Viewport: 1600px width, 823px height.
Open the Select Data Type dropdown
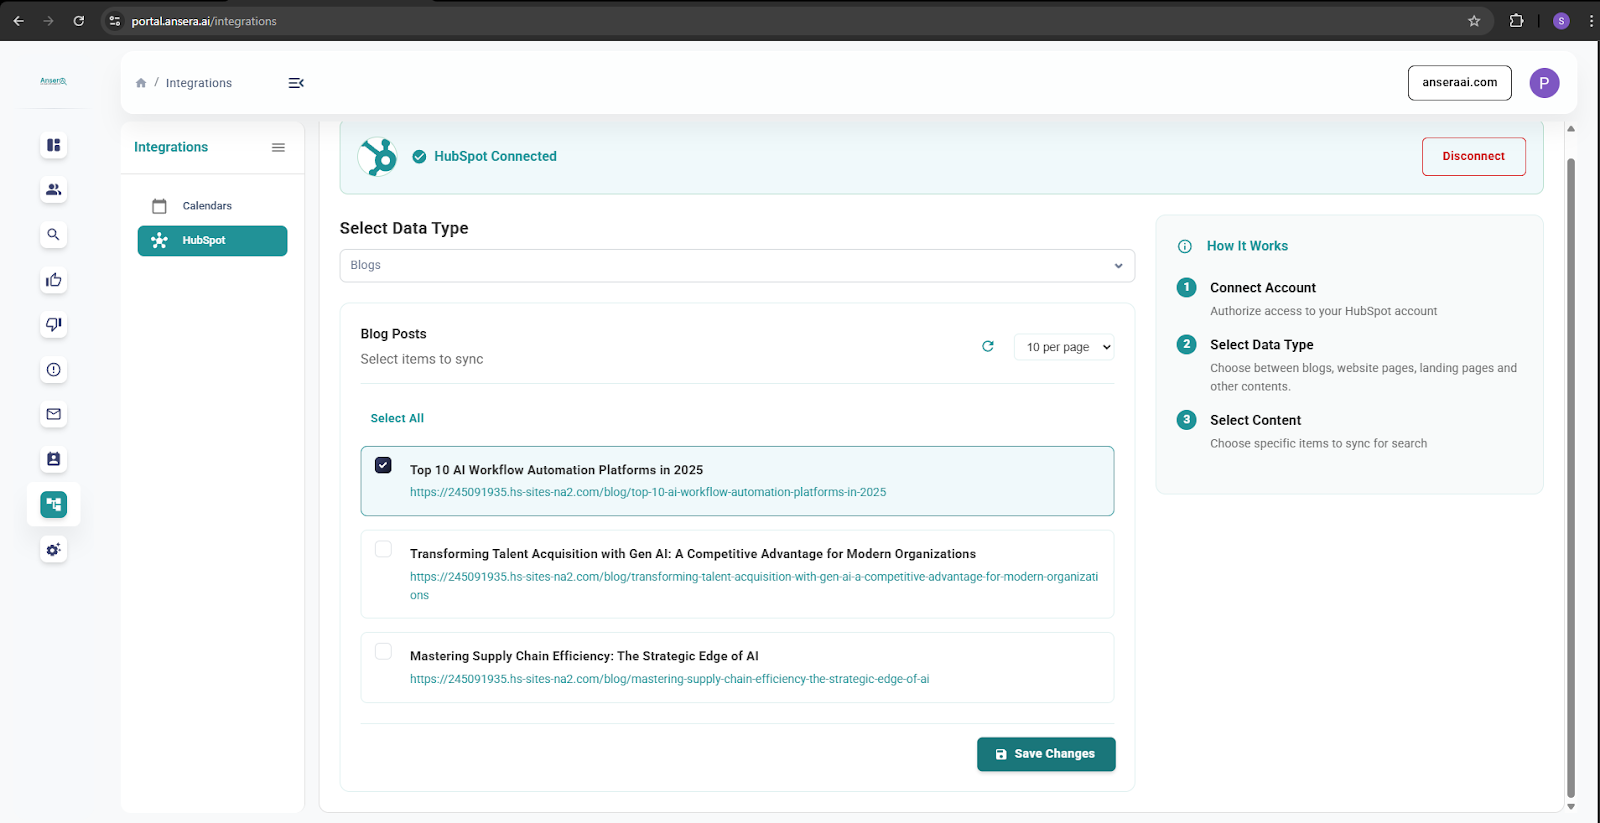click(737, 265)
